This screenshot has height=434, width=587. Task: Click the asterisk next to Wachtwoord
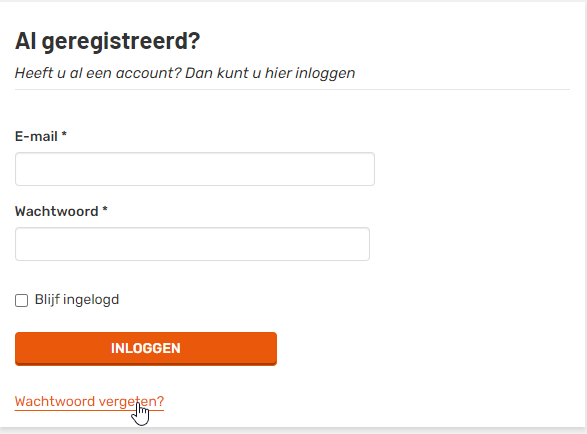coord(105,209)
